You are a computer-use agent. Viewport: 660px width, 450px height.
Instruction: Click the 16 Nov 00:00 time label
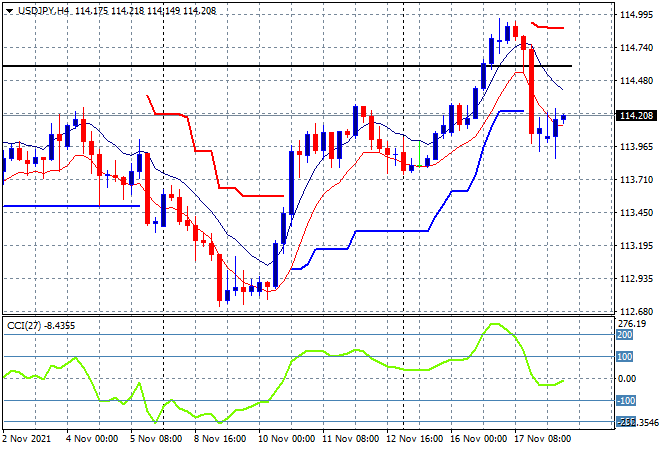[x=479, y=439]
